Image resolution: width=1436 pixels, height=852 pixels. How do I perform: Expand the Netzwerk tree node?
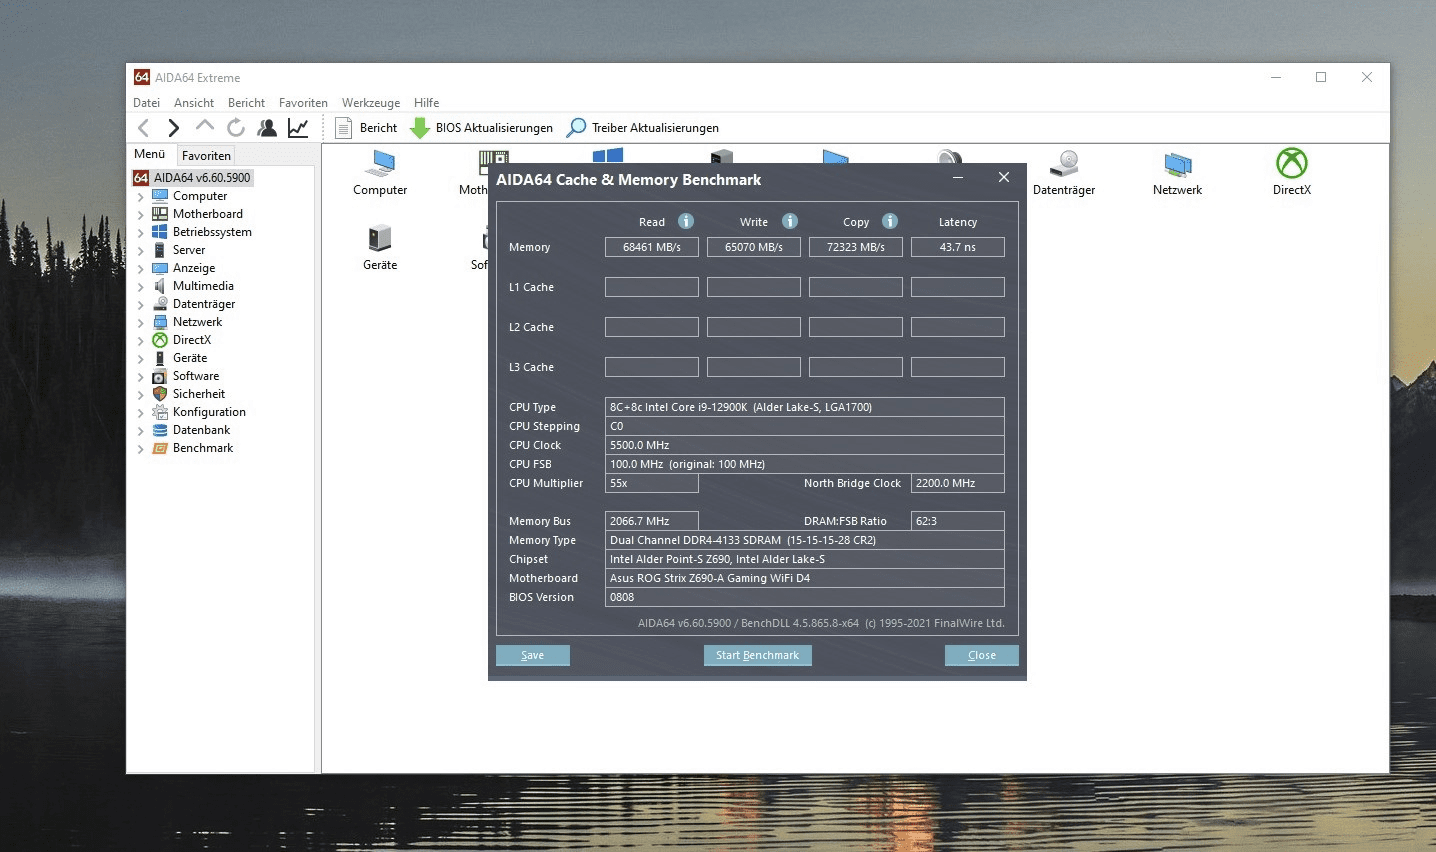pos(140,323)
